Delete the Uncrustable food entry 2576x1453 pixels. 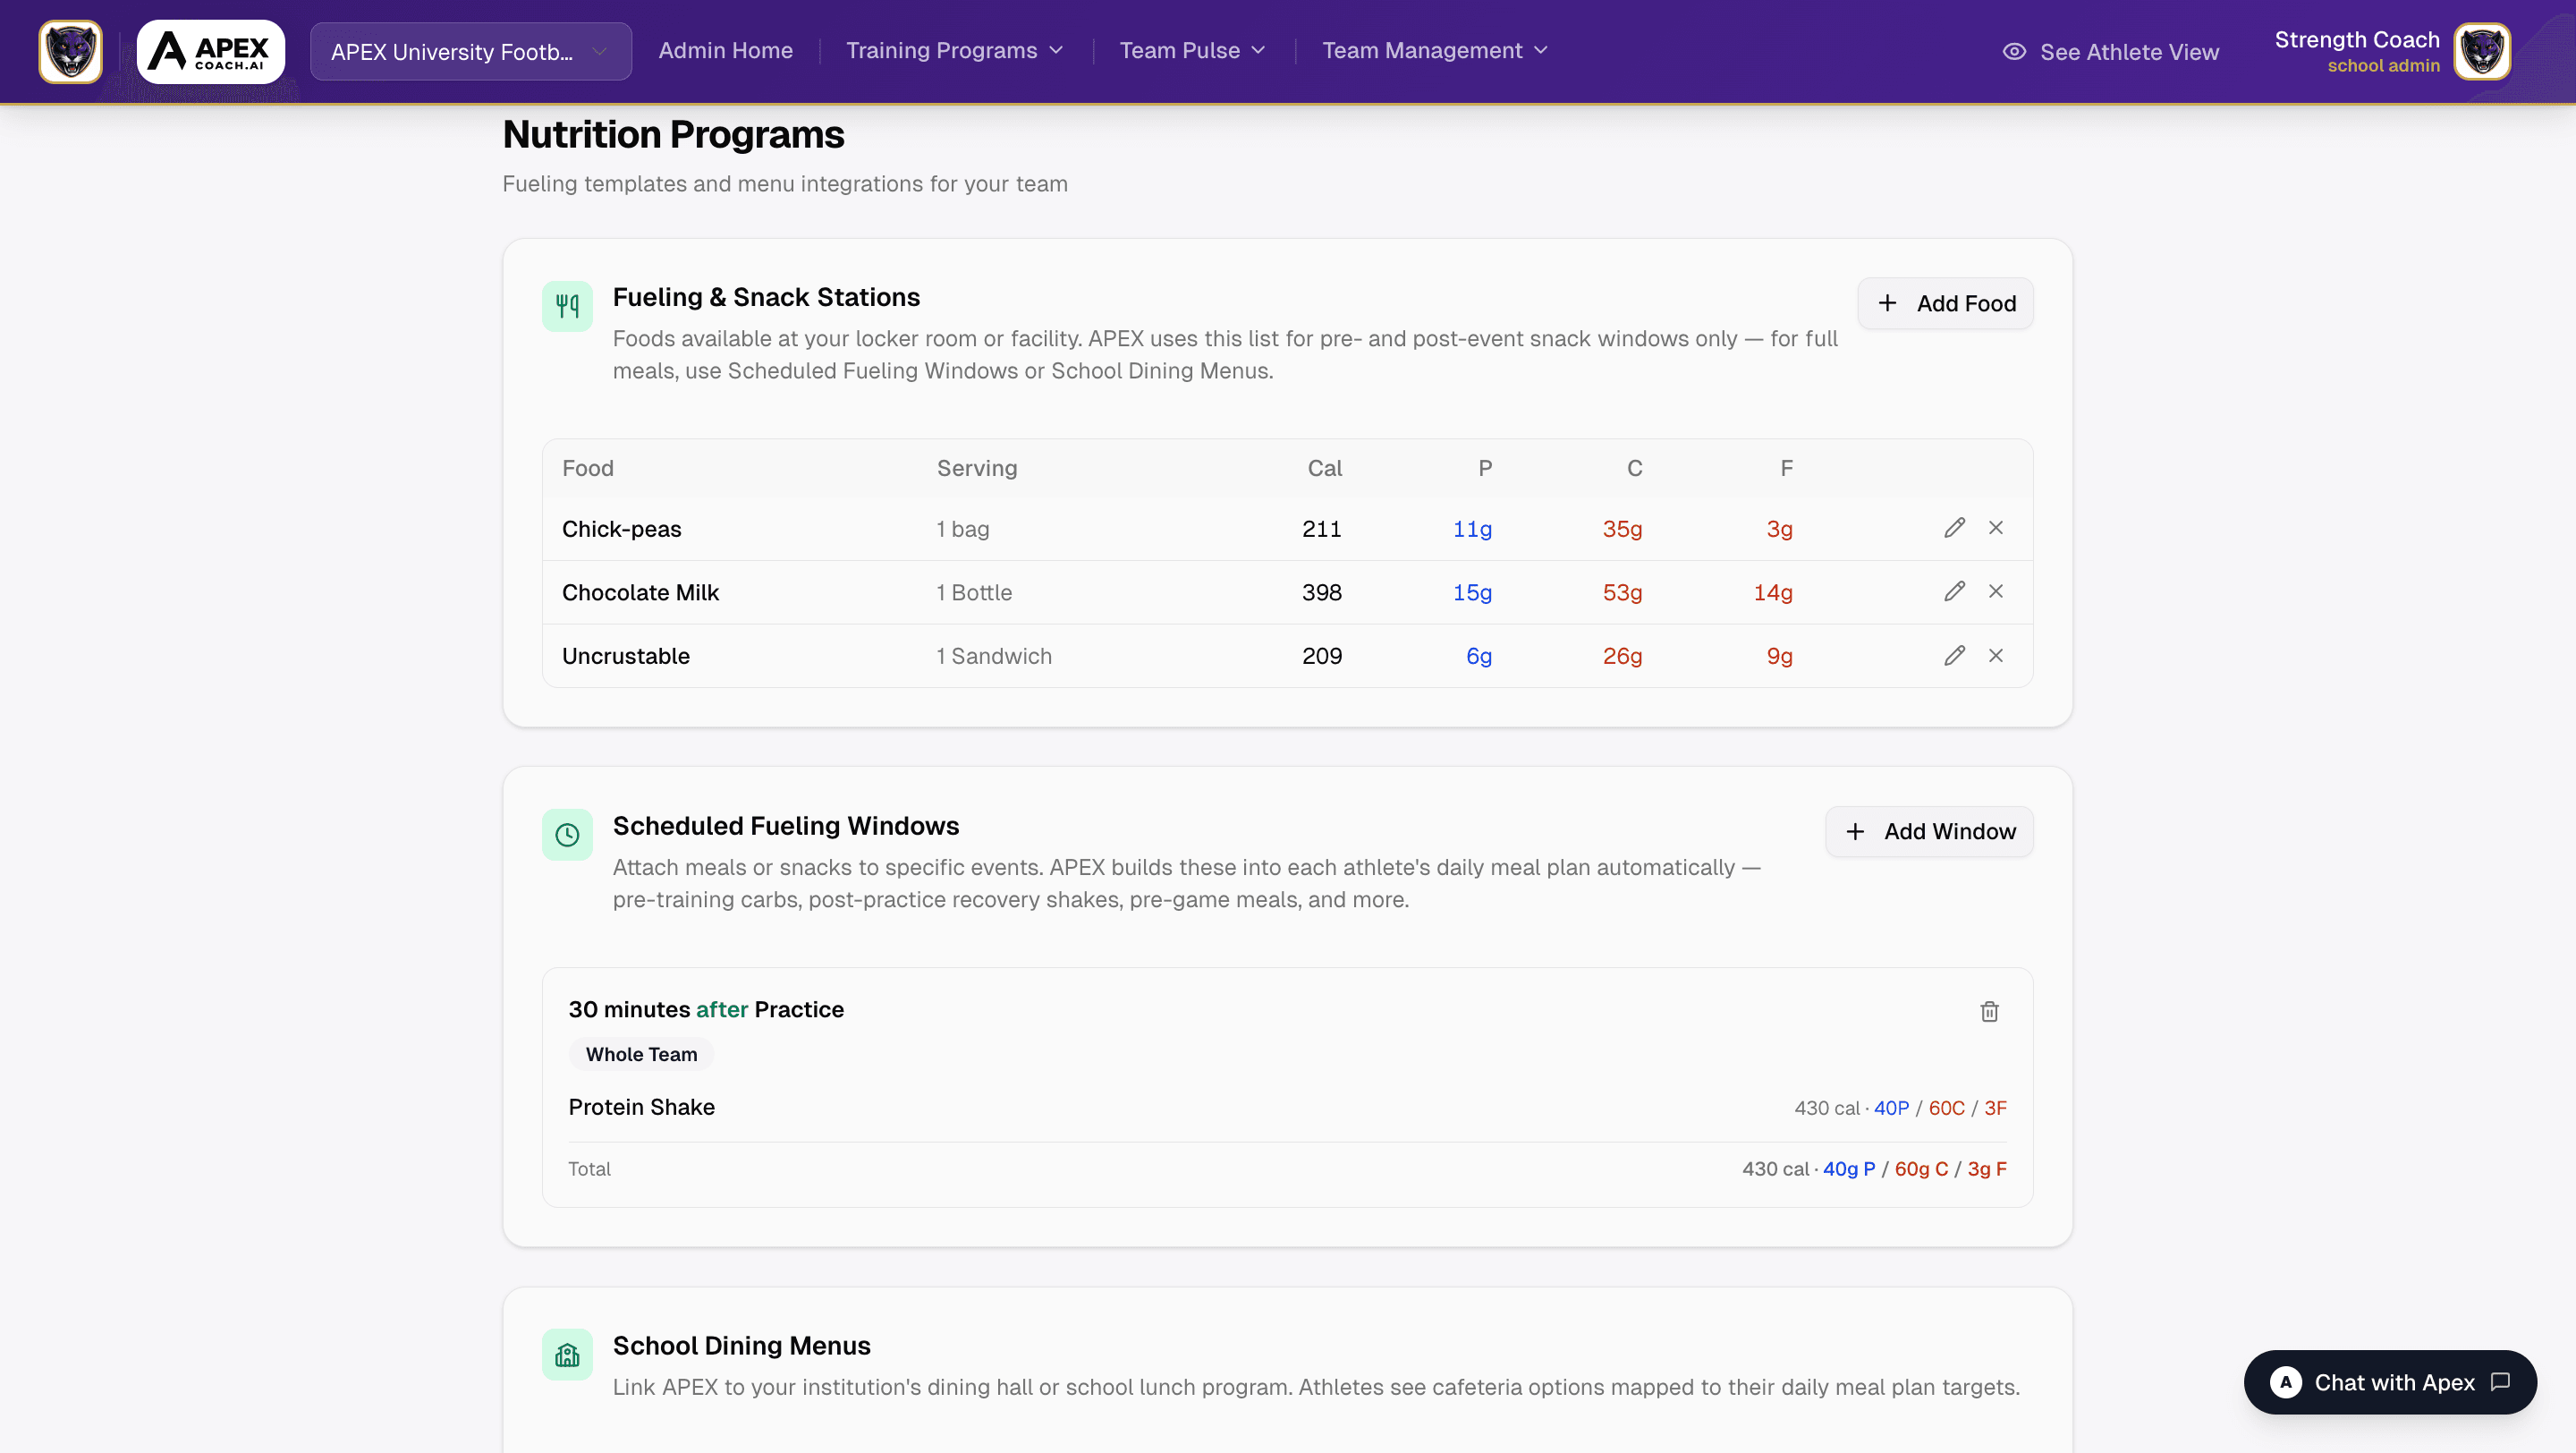pos(1995,656)
